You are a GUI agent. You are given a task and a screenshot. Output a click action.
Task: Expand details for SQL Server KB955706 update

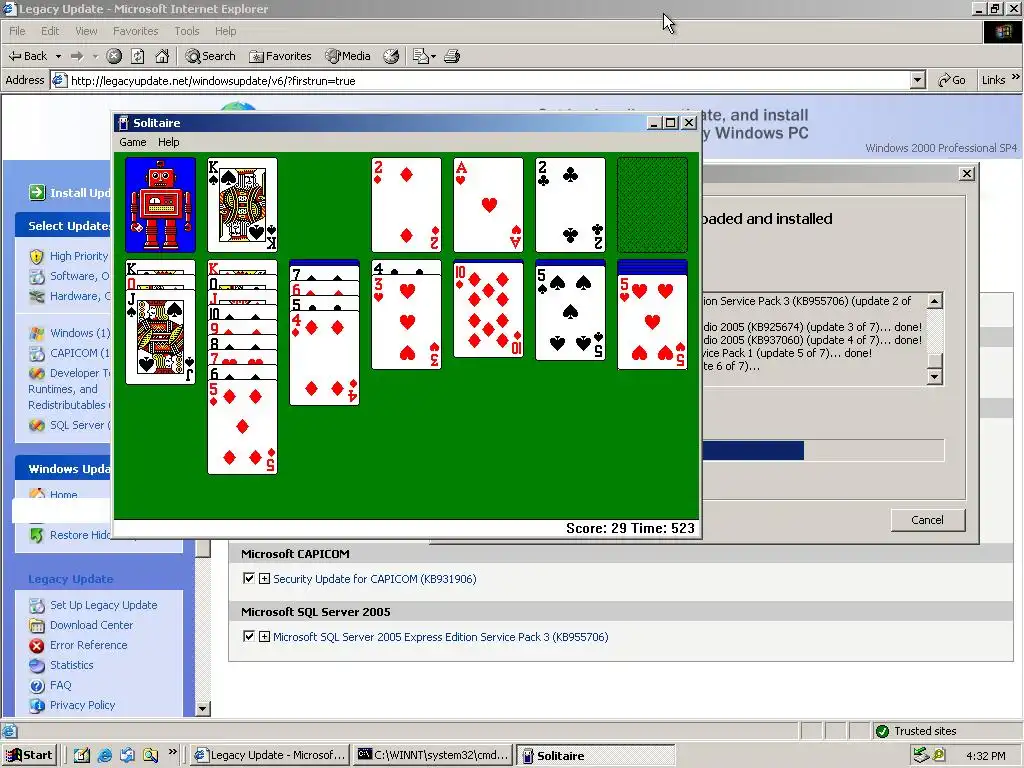point(264,636)
